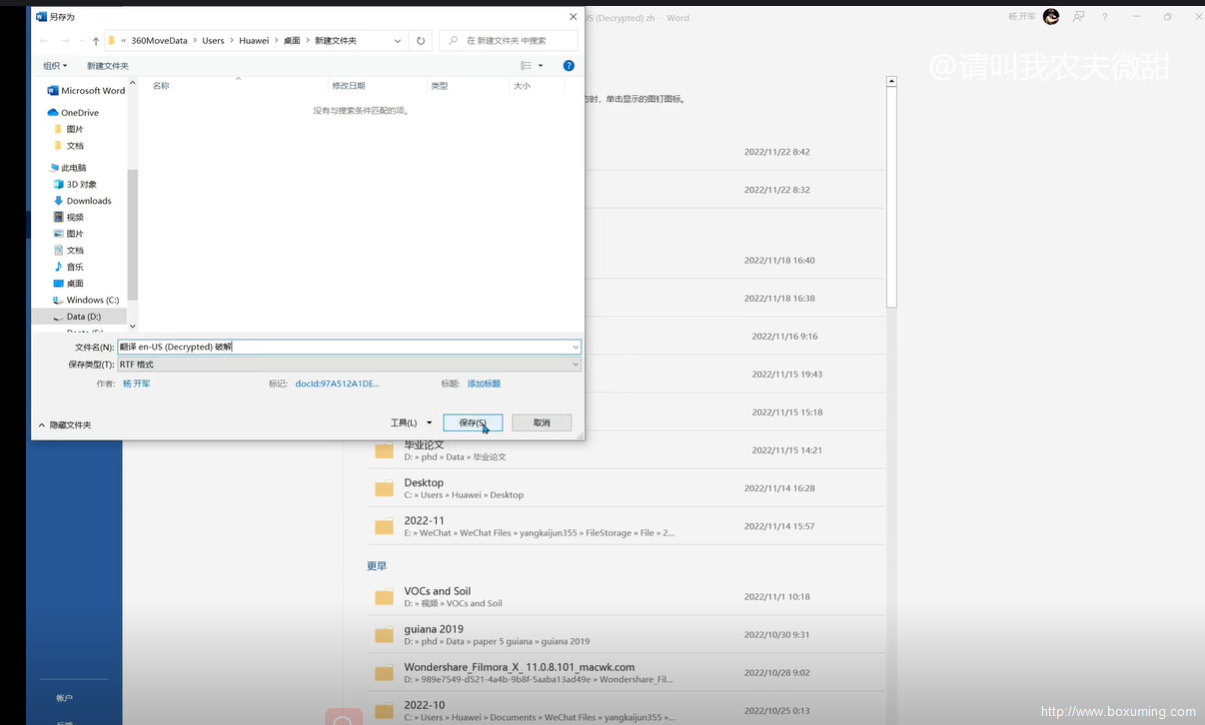Click the Users path segment

point(213,41)
